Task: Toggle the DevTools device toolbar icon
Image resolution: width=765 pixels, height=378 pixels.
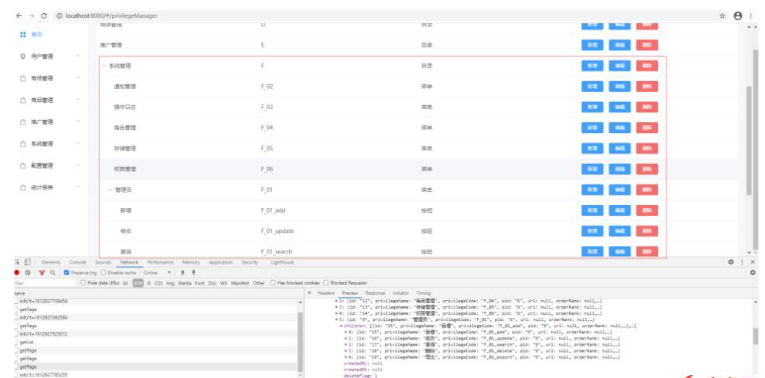Action: tap(28, 262)
